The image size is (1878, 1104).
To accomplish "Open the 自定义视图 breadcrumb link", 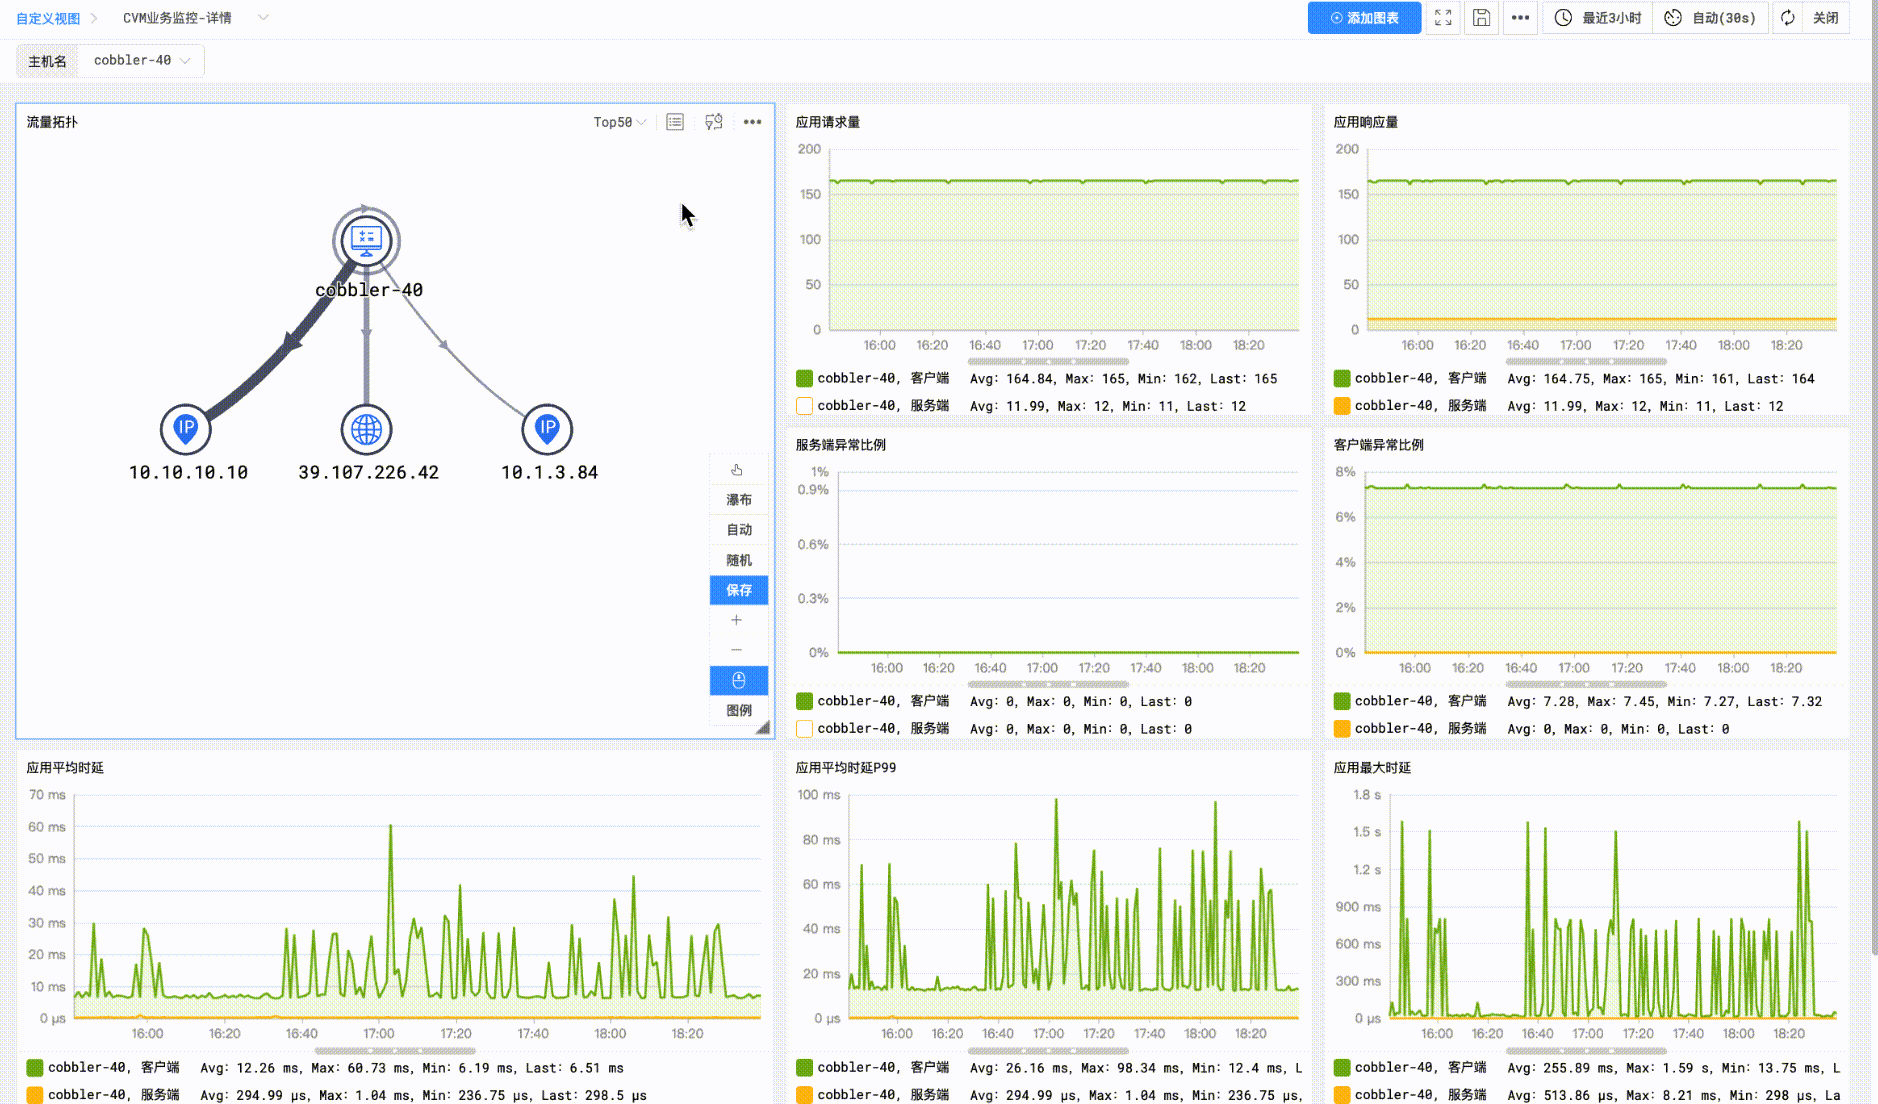I will pyautogui.click(x=48, y=18).
